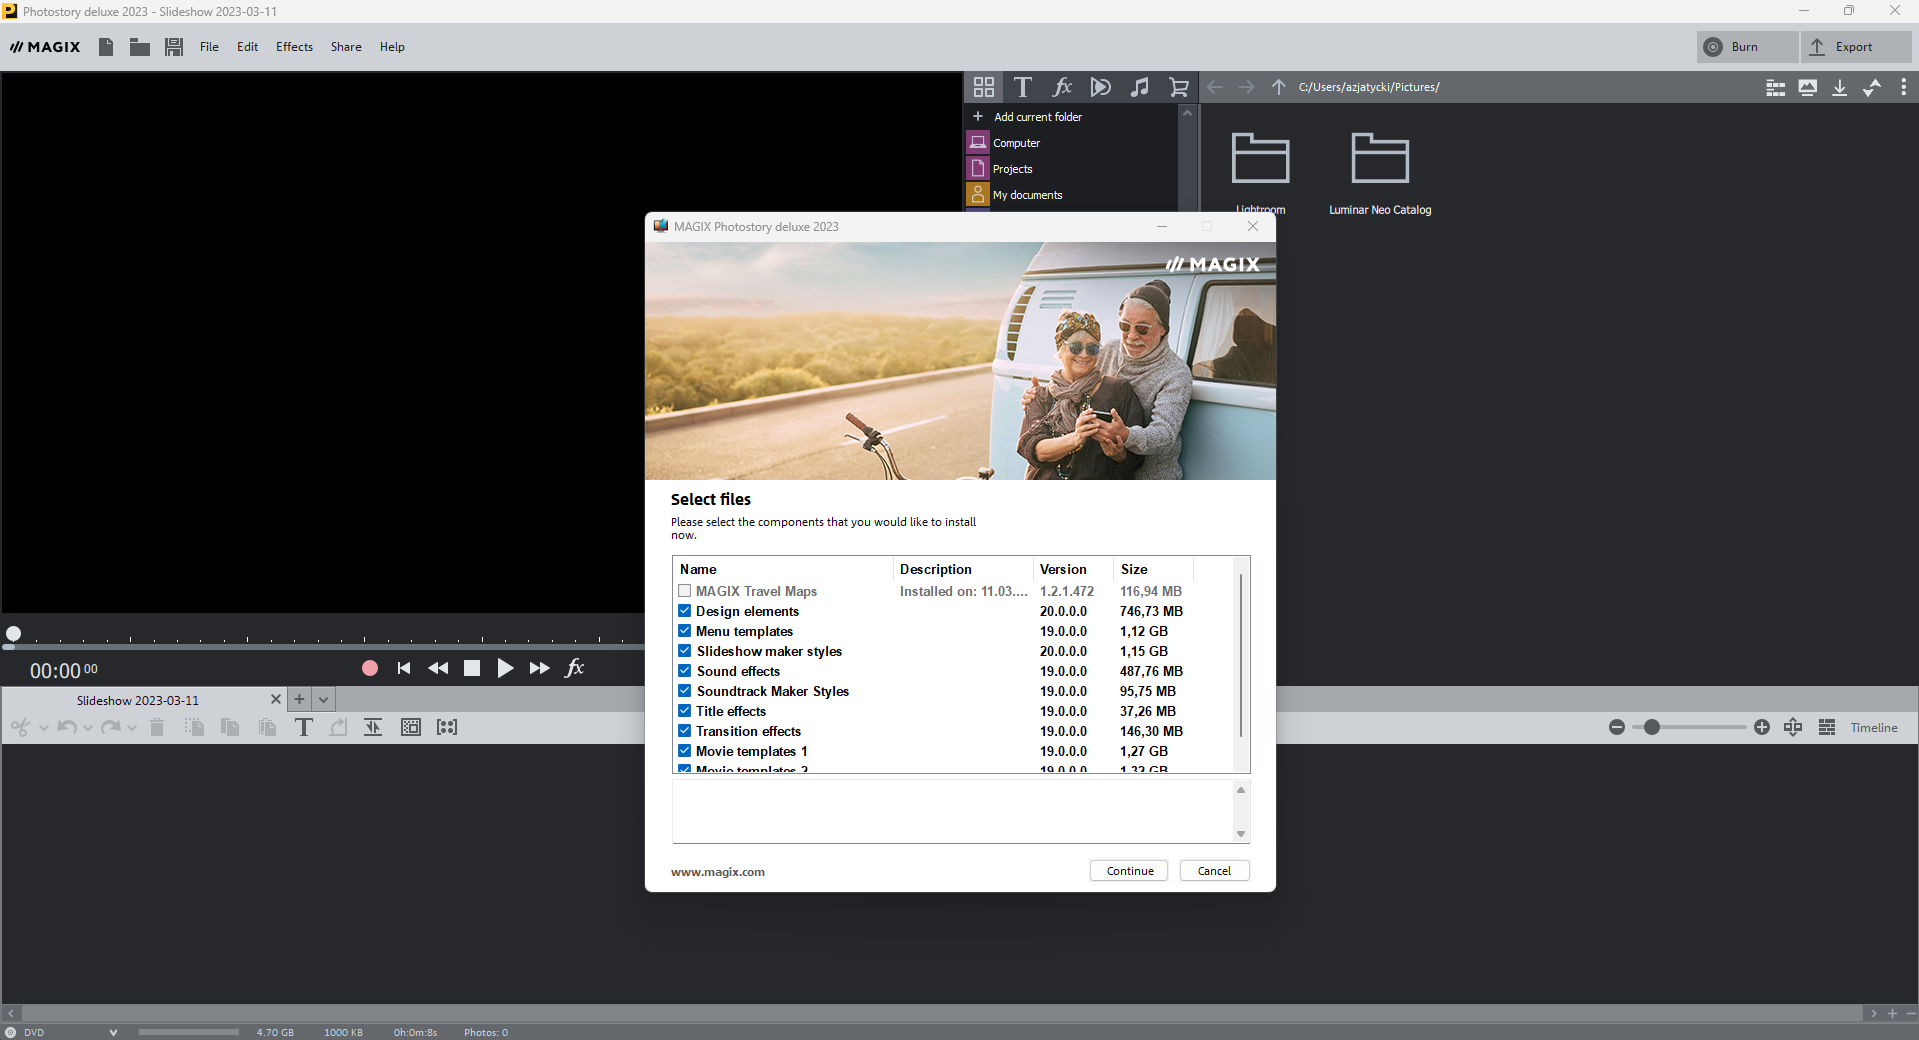Open the music note audio tab
The image size is (1919, 1040).
pos(1140,87)
